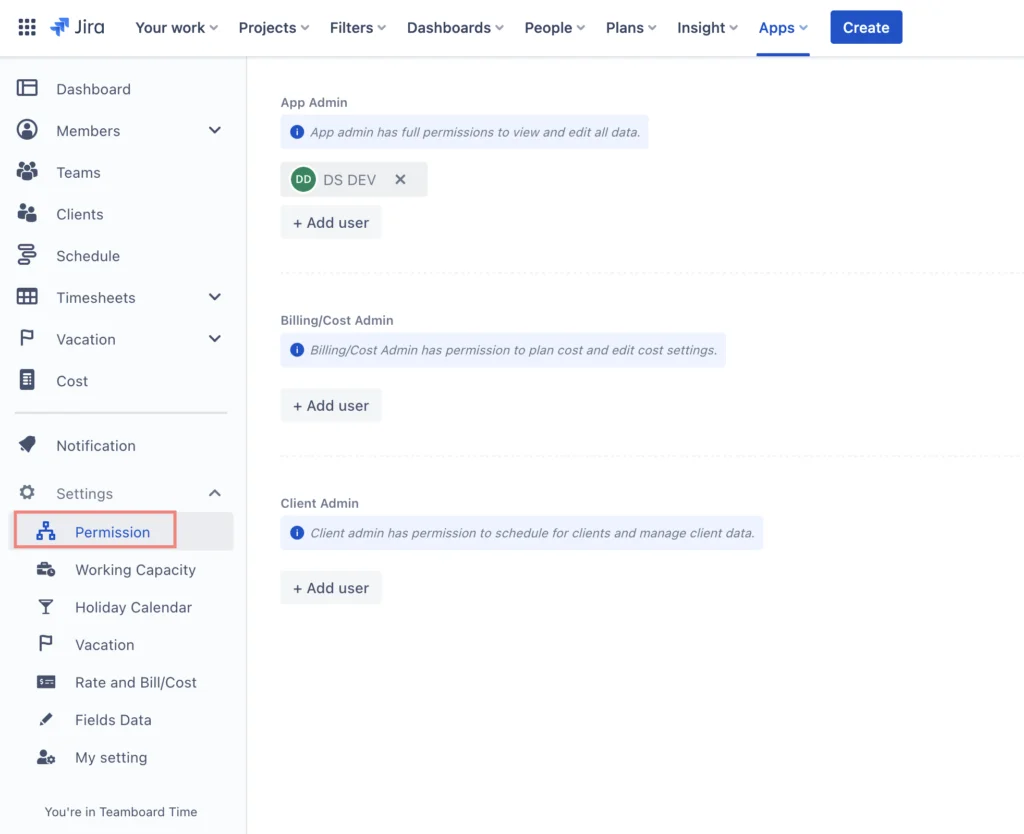Image resolution: width=1024 pixels, height=834 pixels.
Task: Click the App Admin heading
Action: click(314, 103)
